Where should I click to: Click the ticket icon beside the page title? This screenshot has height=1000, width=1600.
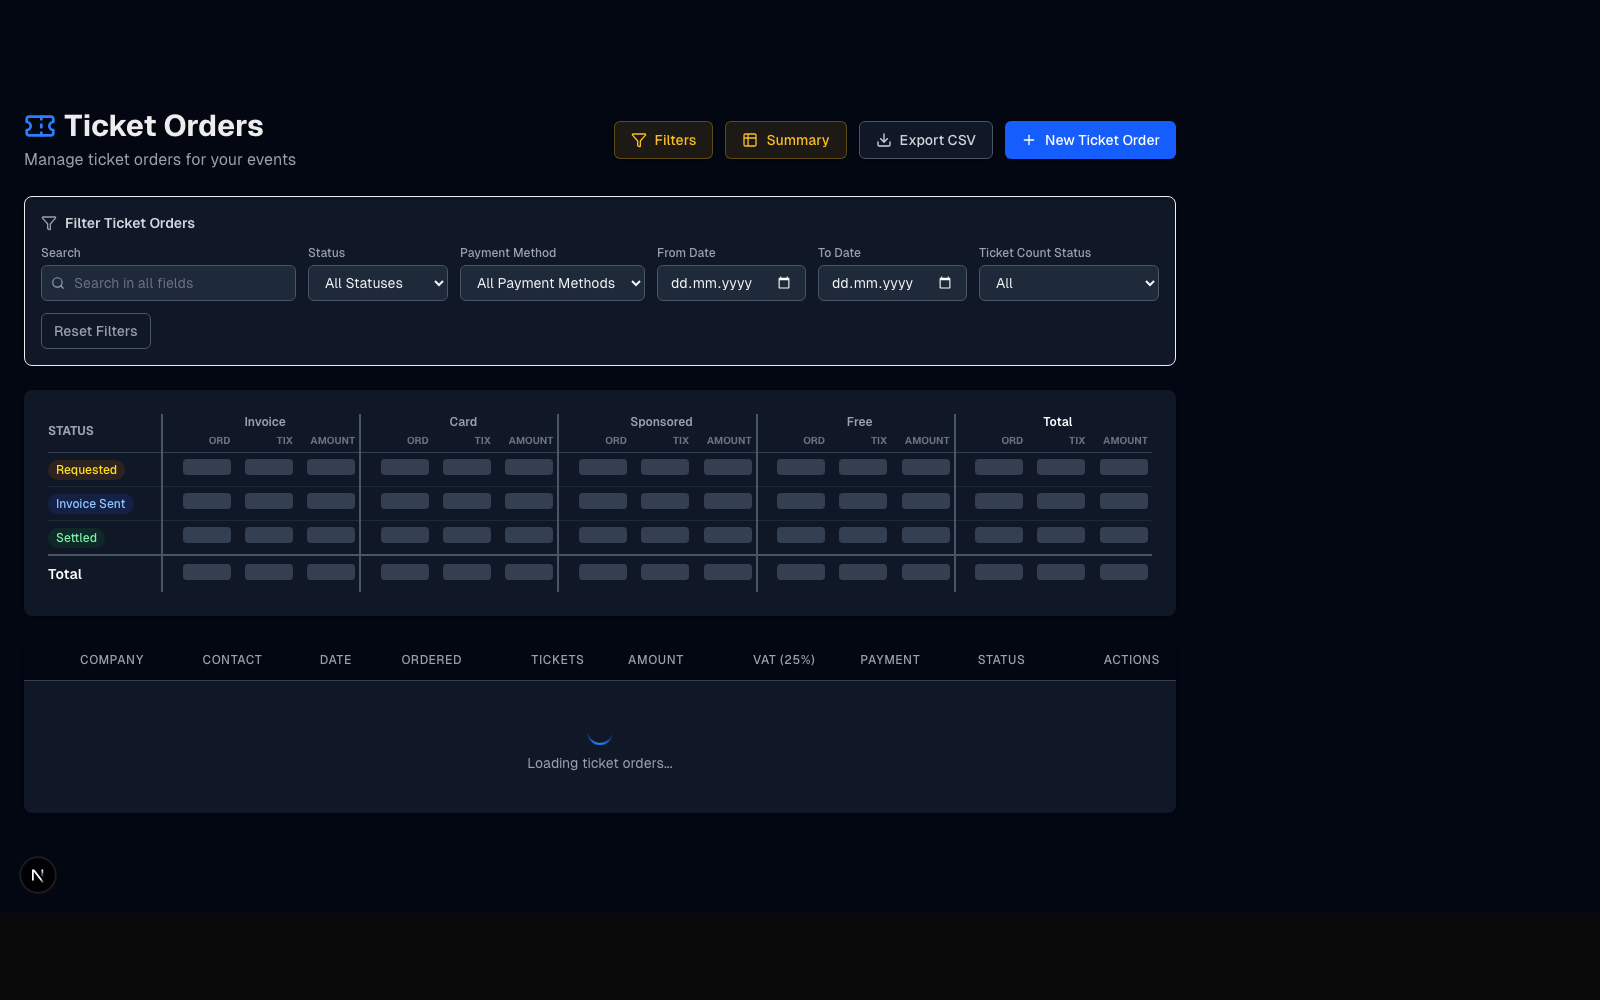tap(39, 126)
